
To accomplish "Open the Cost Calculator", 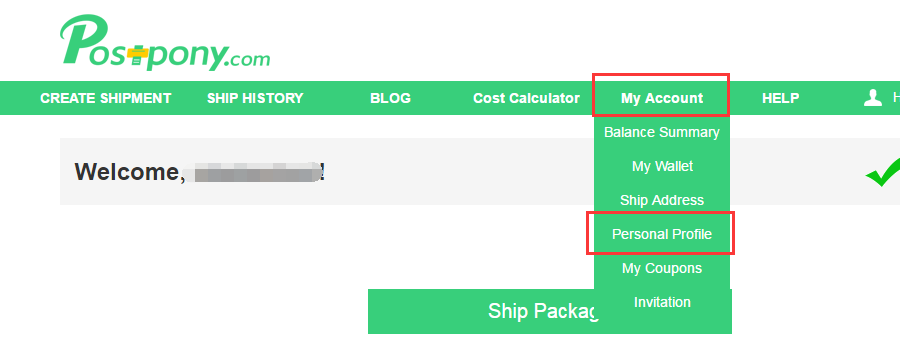I will pyautogui.click(x=526, y=98).
